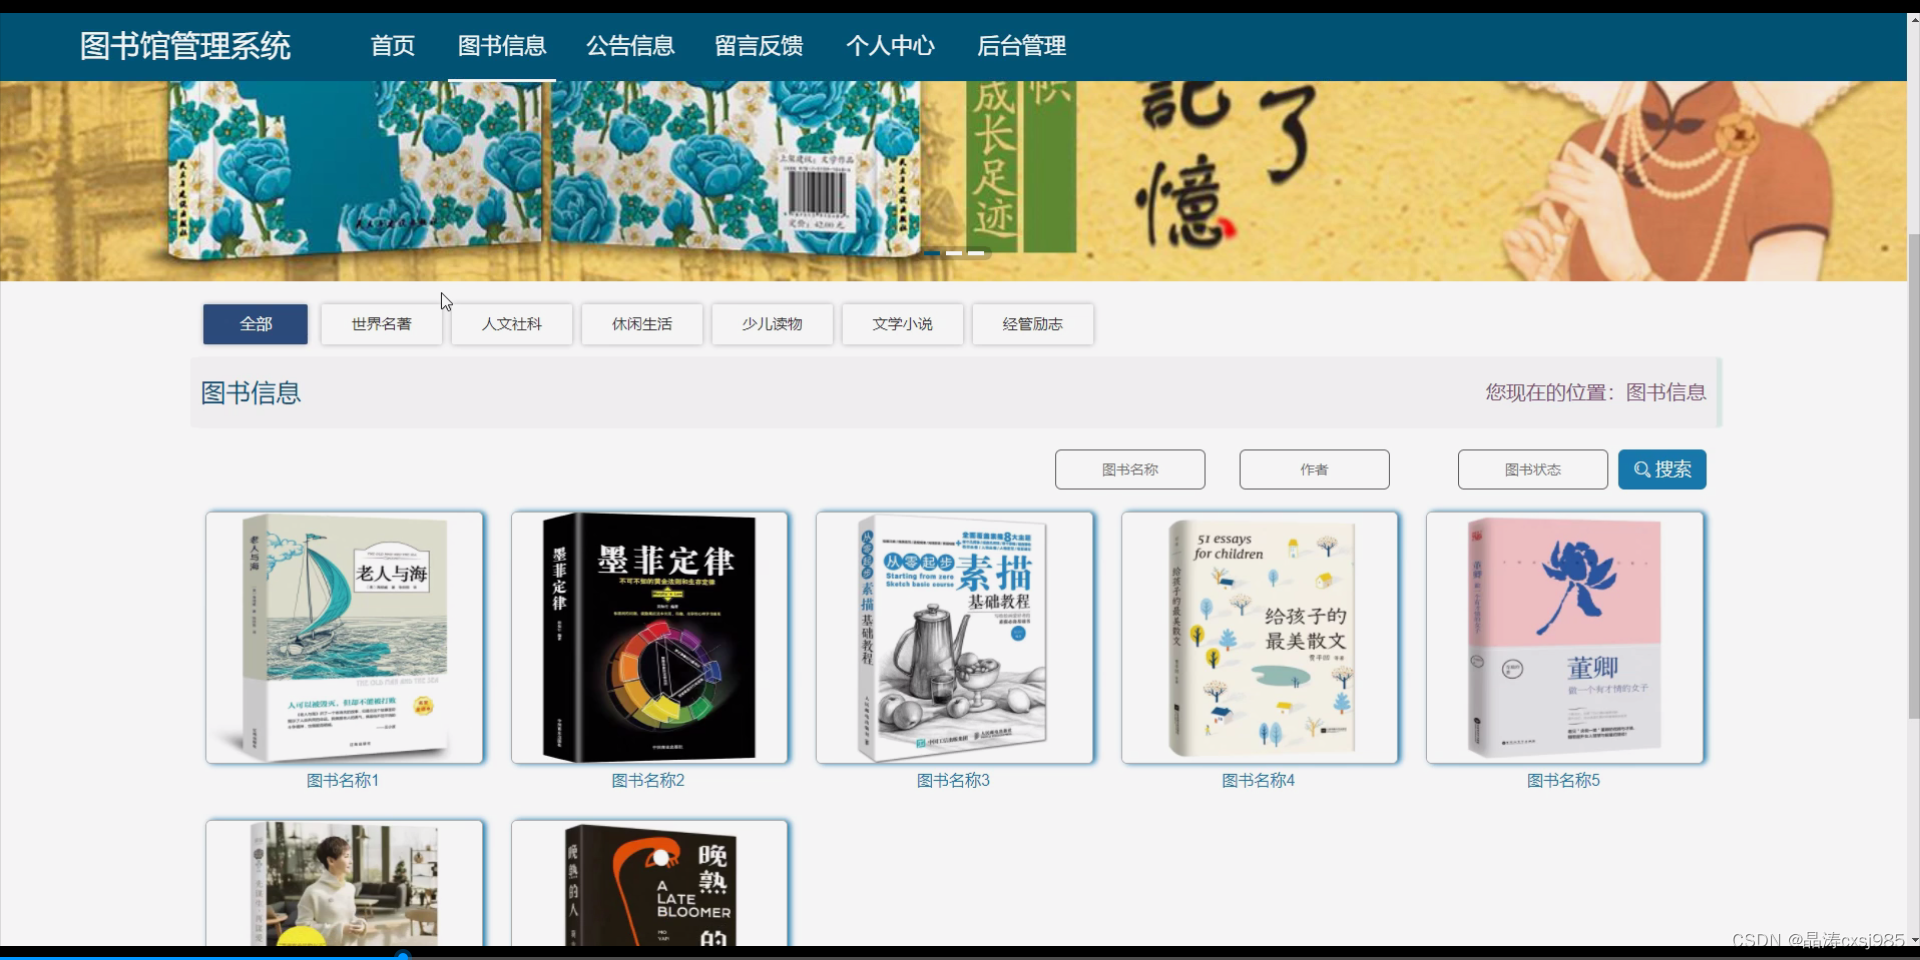This screenshot has width=1920, height=960.
Task: Open 后台管理 from the navigation bar
Action: point(1021,46)
